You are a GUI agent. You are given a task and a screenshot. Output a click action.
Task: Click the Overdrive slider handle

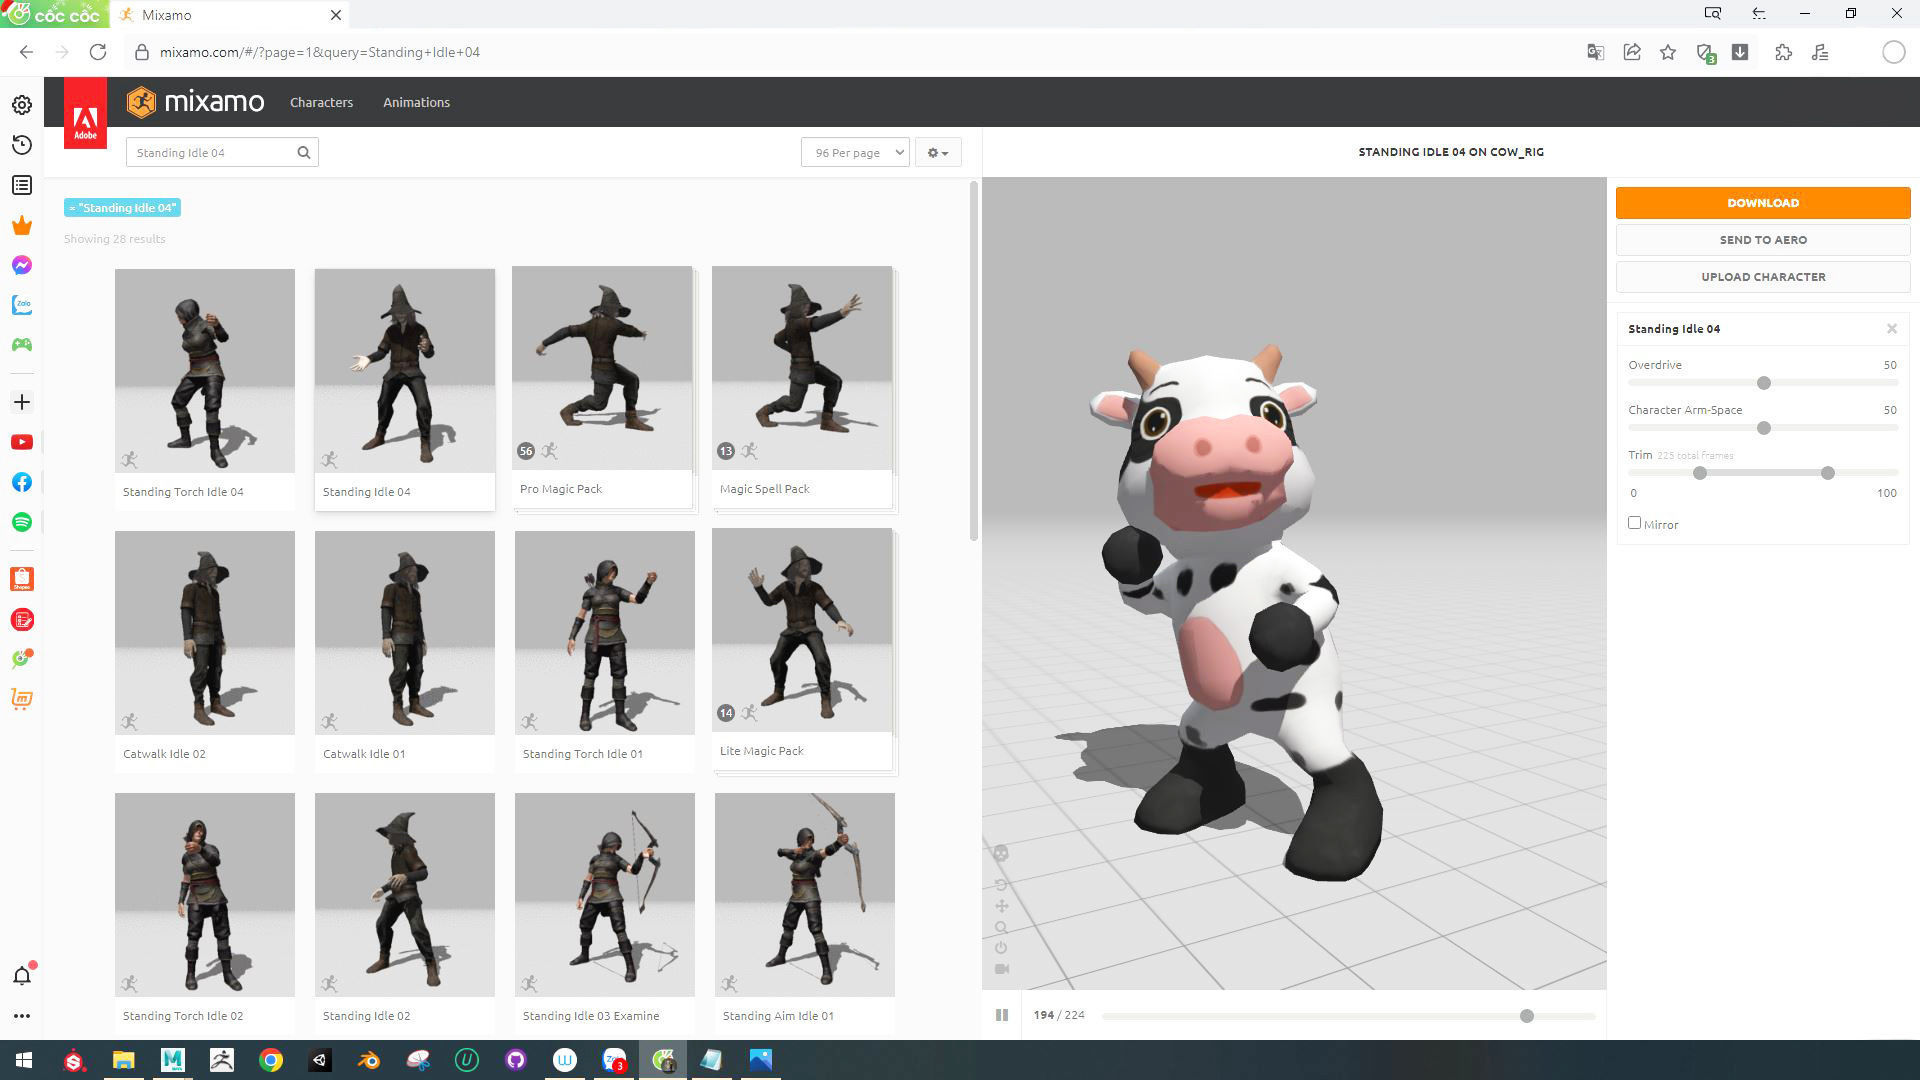[x=1764, y=383]
